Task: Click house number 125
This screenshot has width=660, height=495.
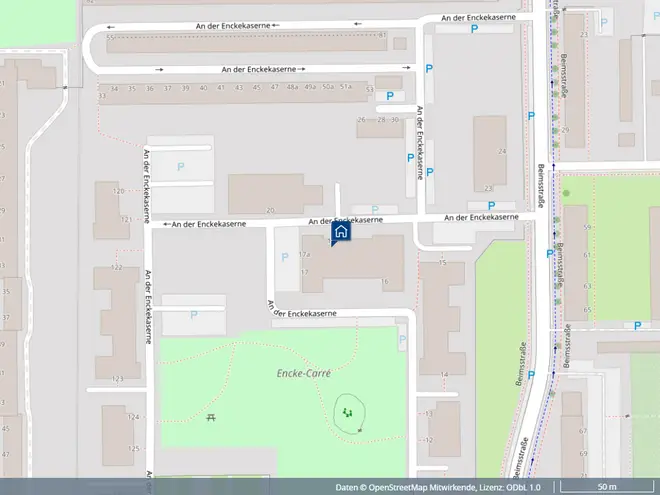Action: pos(133,449)
